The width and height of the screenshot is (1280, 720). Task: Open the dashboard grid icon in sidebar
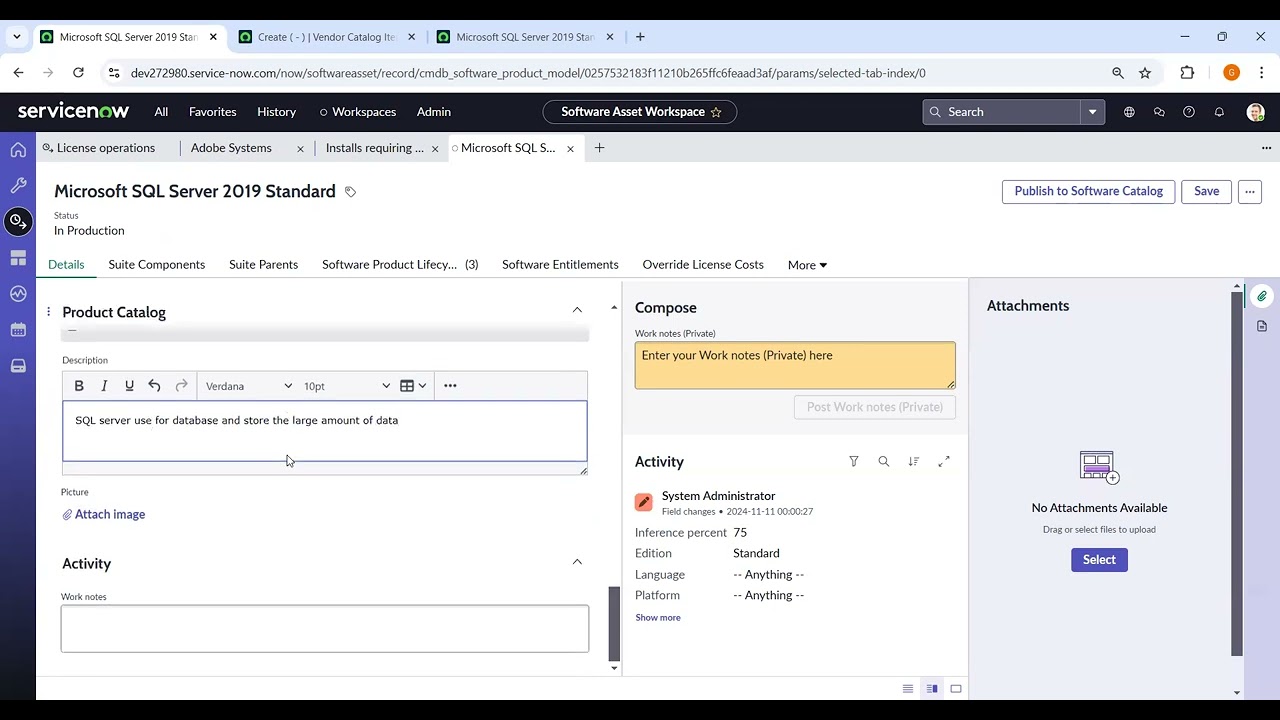18,258
